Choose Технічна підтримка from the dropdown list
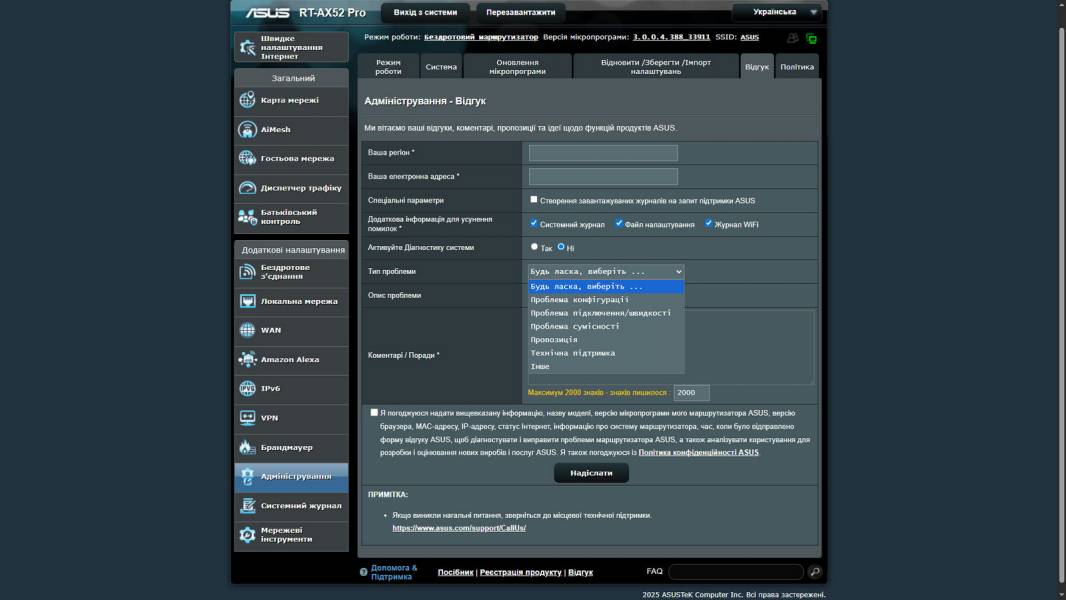 (573, 353)
